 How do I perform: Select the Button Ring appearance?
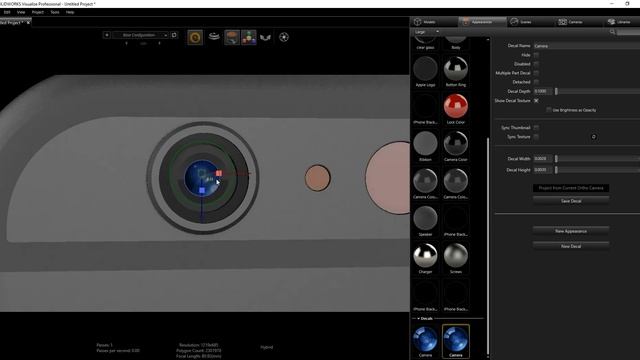[456, 71]
